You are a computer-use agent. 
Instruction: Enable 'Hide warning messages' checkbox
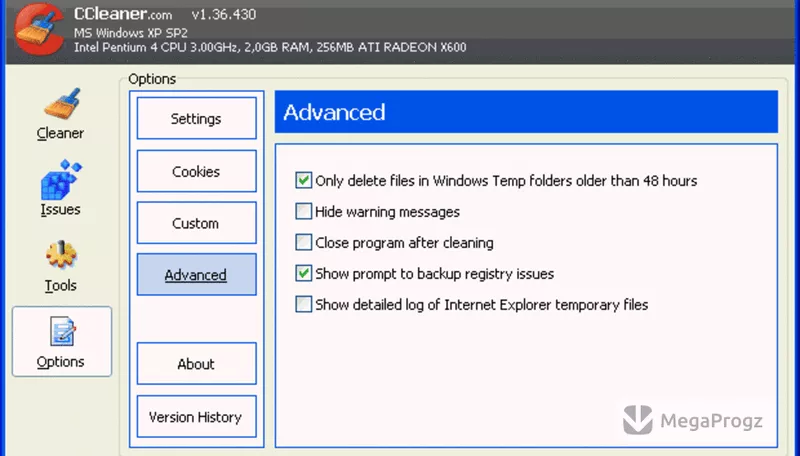tap(303, 211)
